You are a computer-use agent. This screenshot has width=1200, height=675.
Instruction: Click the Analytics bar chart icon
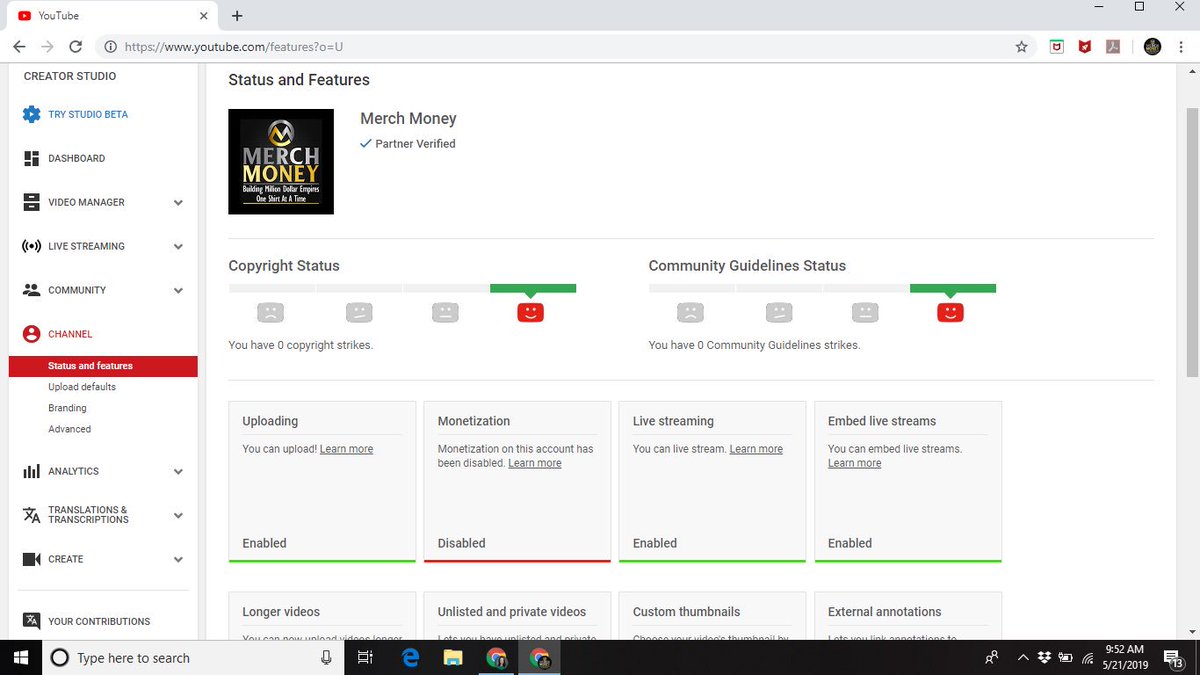click(31, 471)
